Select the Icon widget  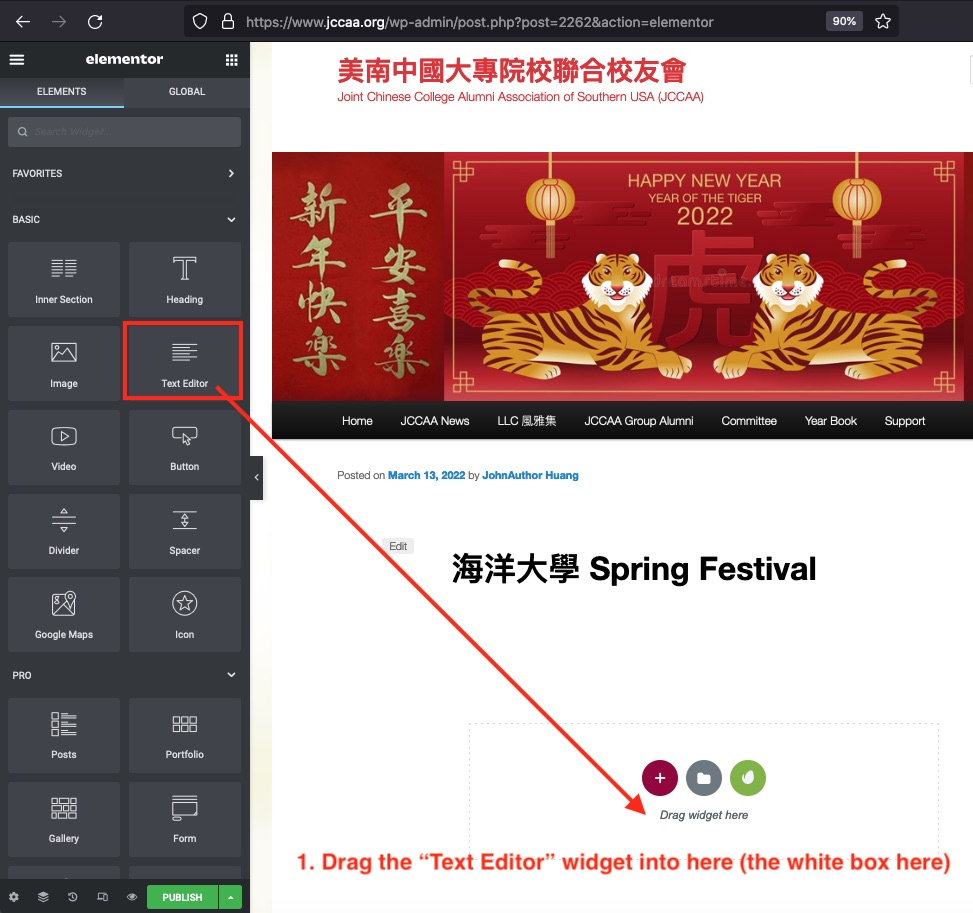[x=185, y=614]
